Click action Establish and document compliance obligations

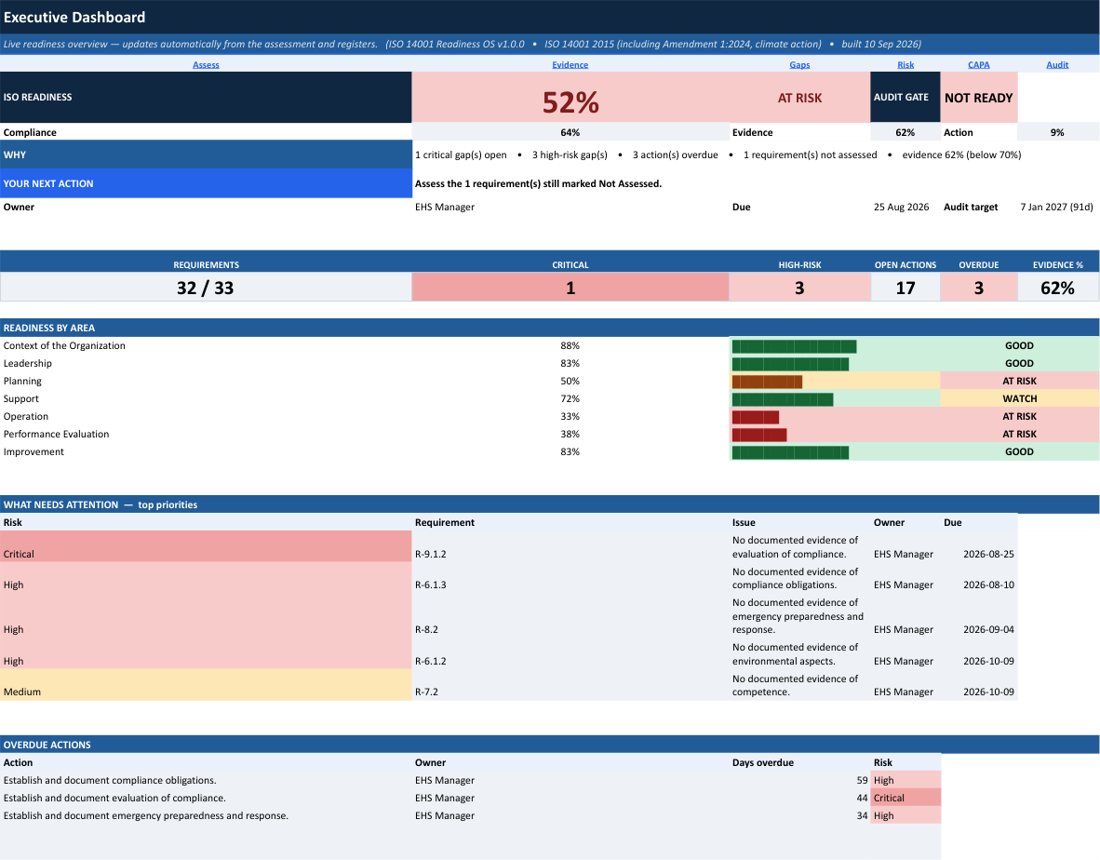(109, 781)
